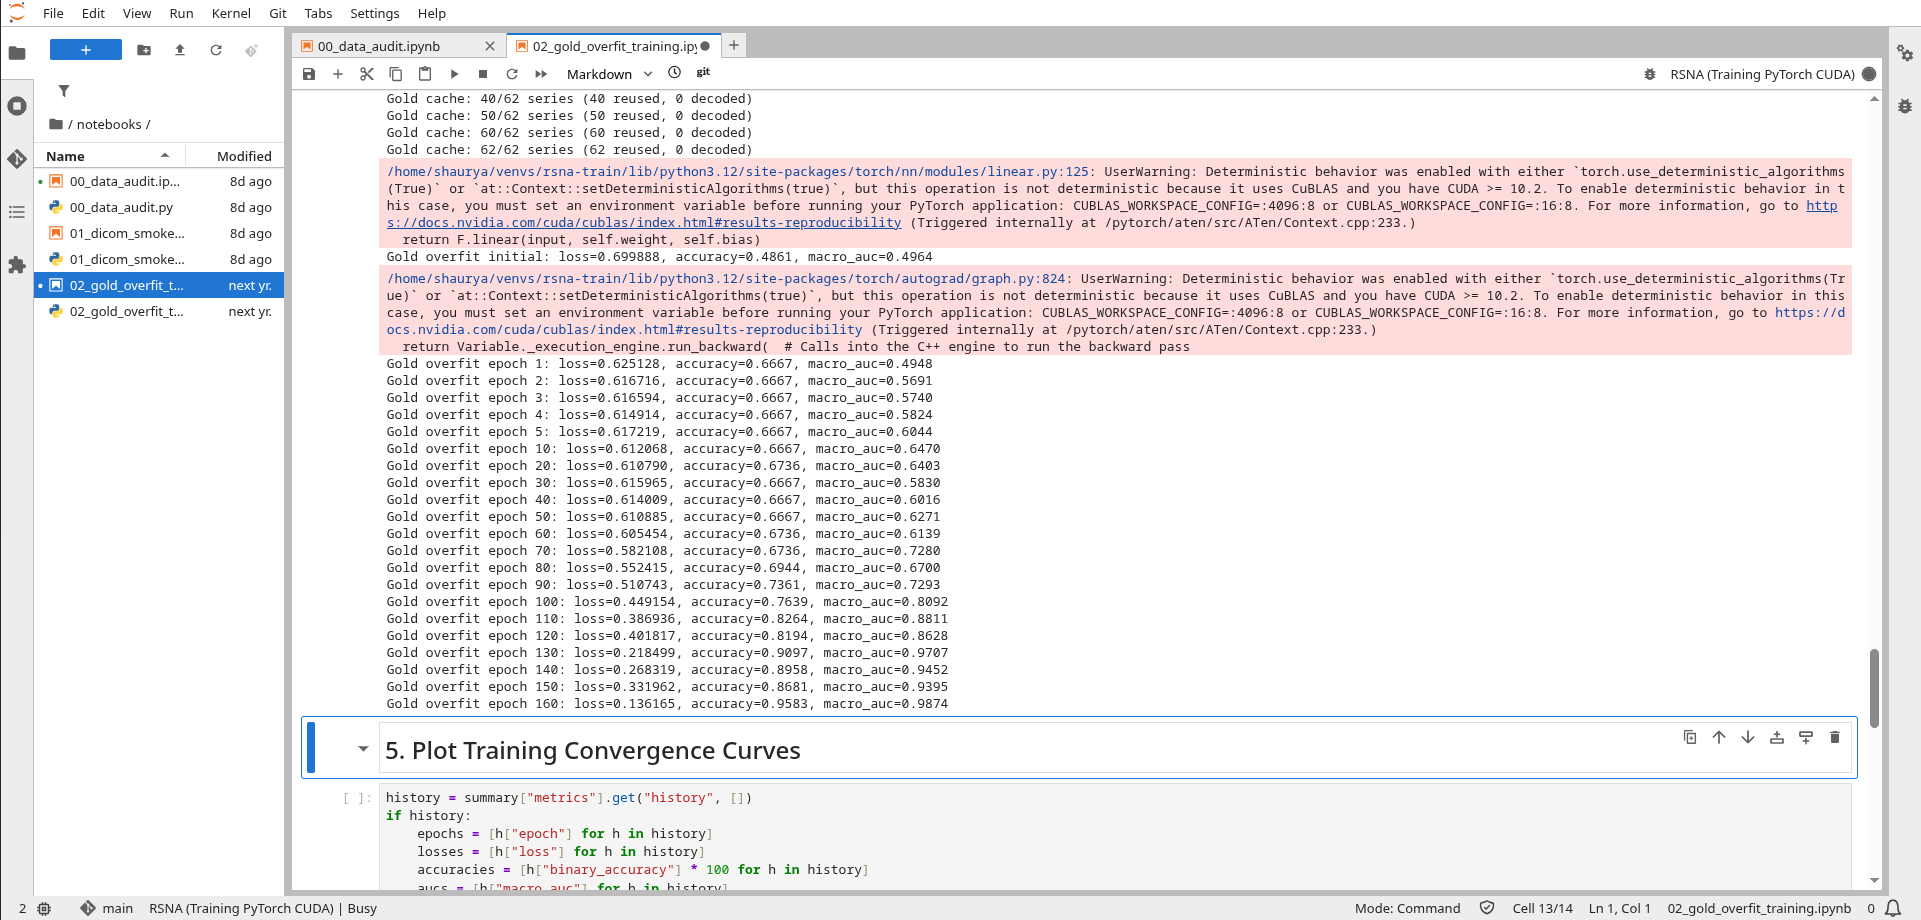This screenshot has width=1921, height=920.
Task: Open the ocs.nvidia.com cublas link in second warning
Action: [x=624, y=330]
